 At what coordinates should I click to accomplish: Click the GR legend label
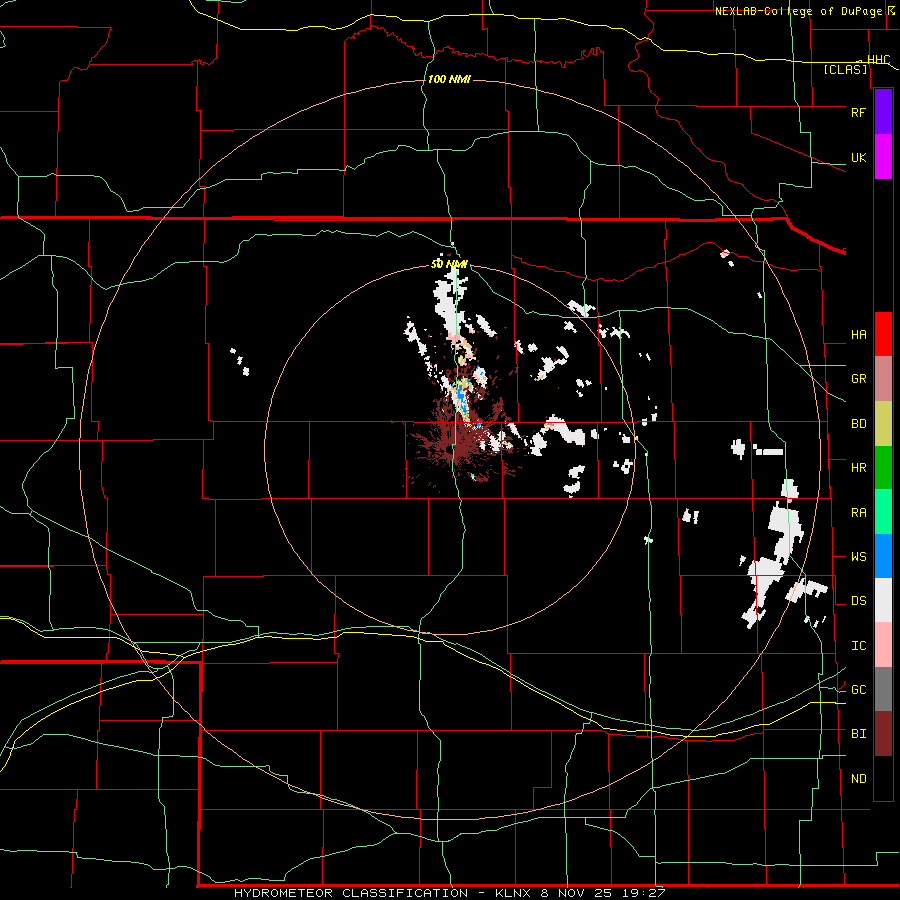[858, 379]
